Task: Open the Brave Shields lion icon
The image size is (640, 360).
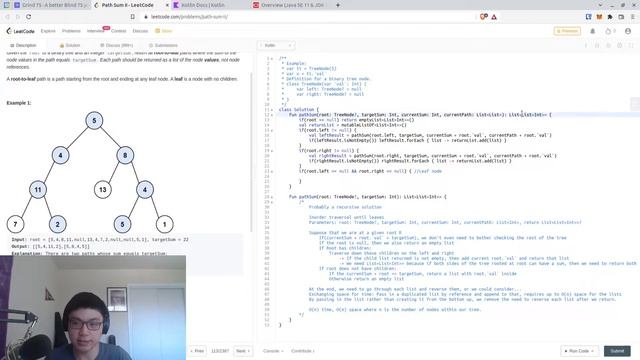Action: [x=484, y=17]
